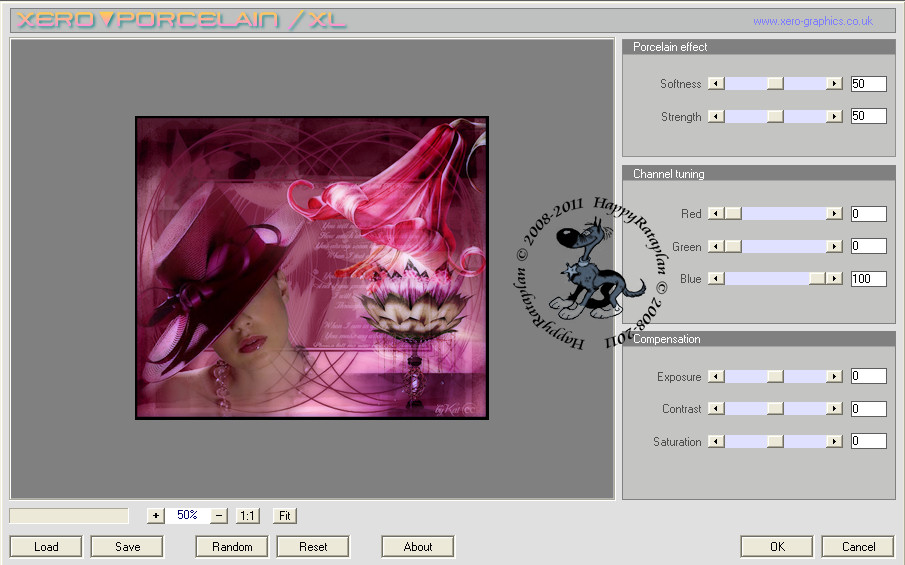Zoom out with the minus button
The height and width of the screenshot is (565, 905).
click(x=219, y=515)
